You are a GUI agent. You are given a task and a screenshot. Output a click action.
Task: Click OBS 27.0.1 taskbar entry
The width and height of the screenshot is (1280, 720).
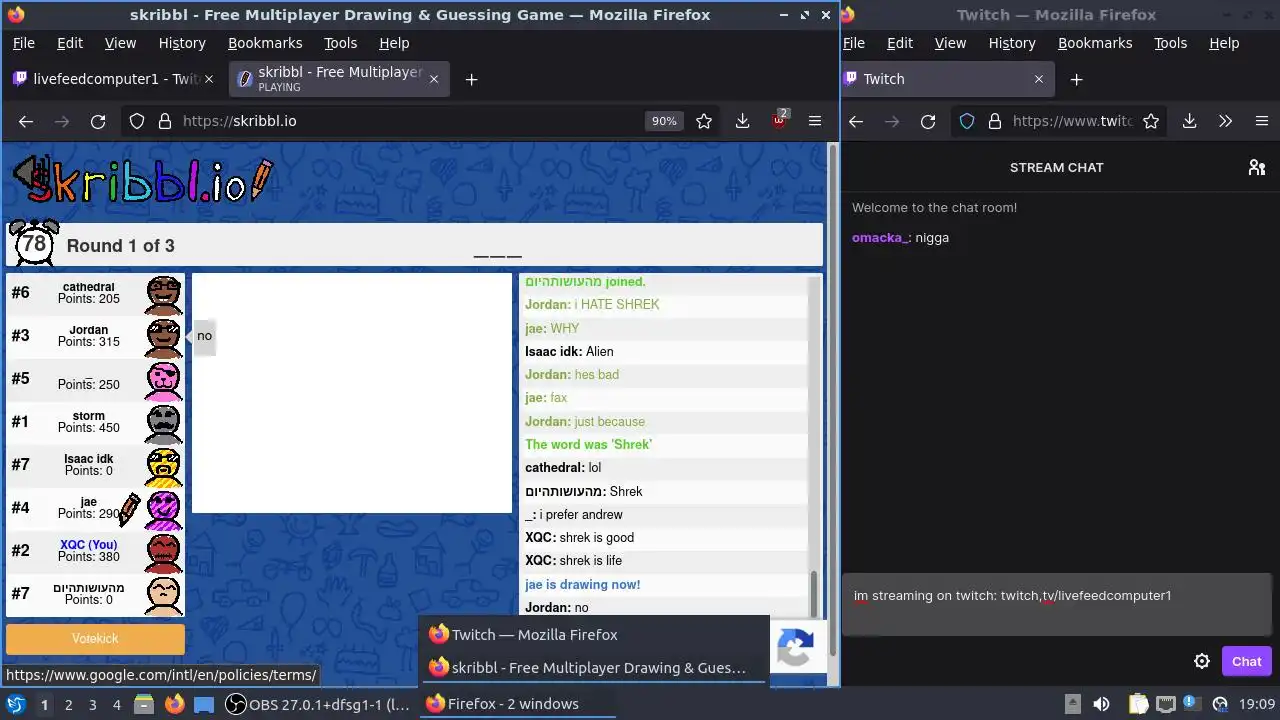click(318, 704)
